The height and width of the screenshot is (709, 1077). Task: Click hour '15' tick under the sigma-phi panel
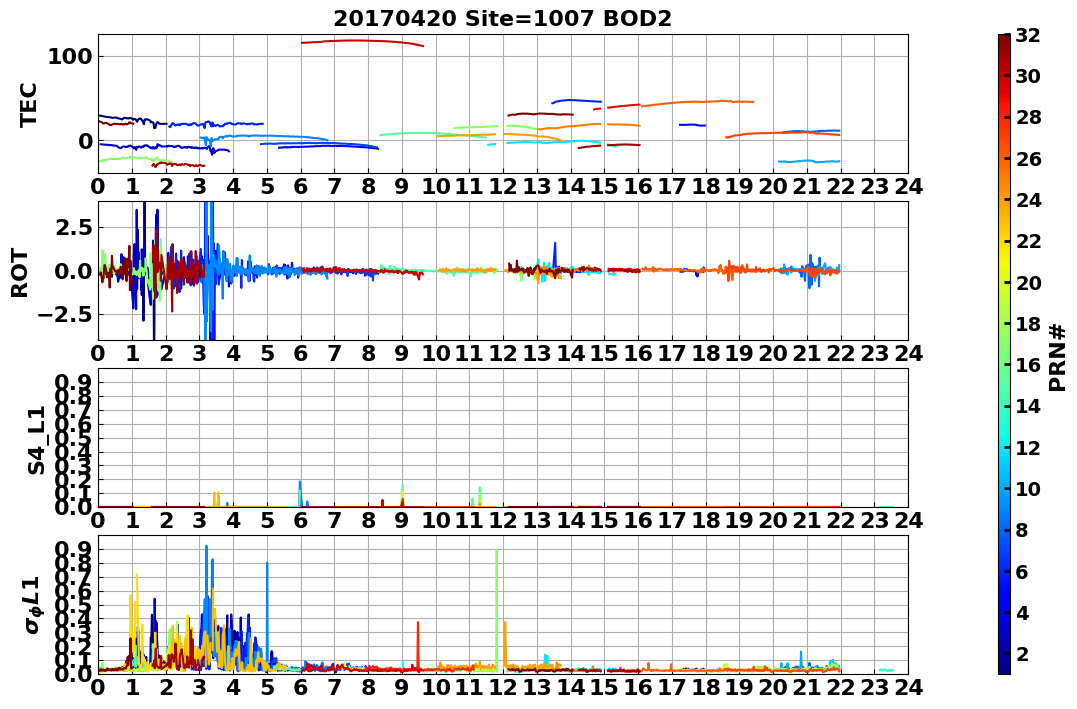coord(604,687)
